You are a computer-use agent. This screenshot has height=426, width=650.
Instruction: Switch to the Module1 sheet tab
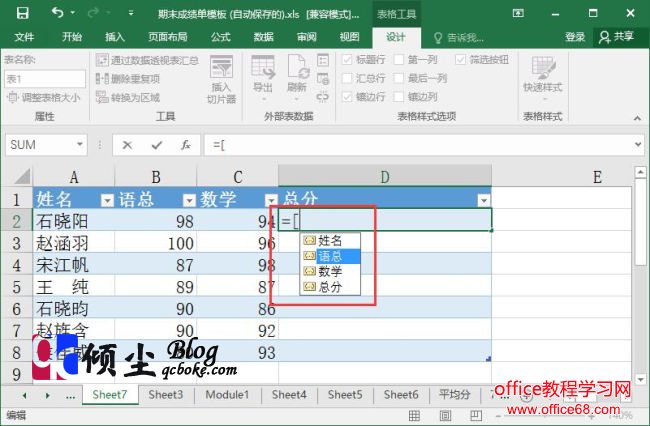click(x=227, y=395)
